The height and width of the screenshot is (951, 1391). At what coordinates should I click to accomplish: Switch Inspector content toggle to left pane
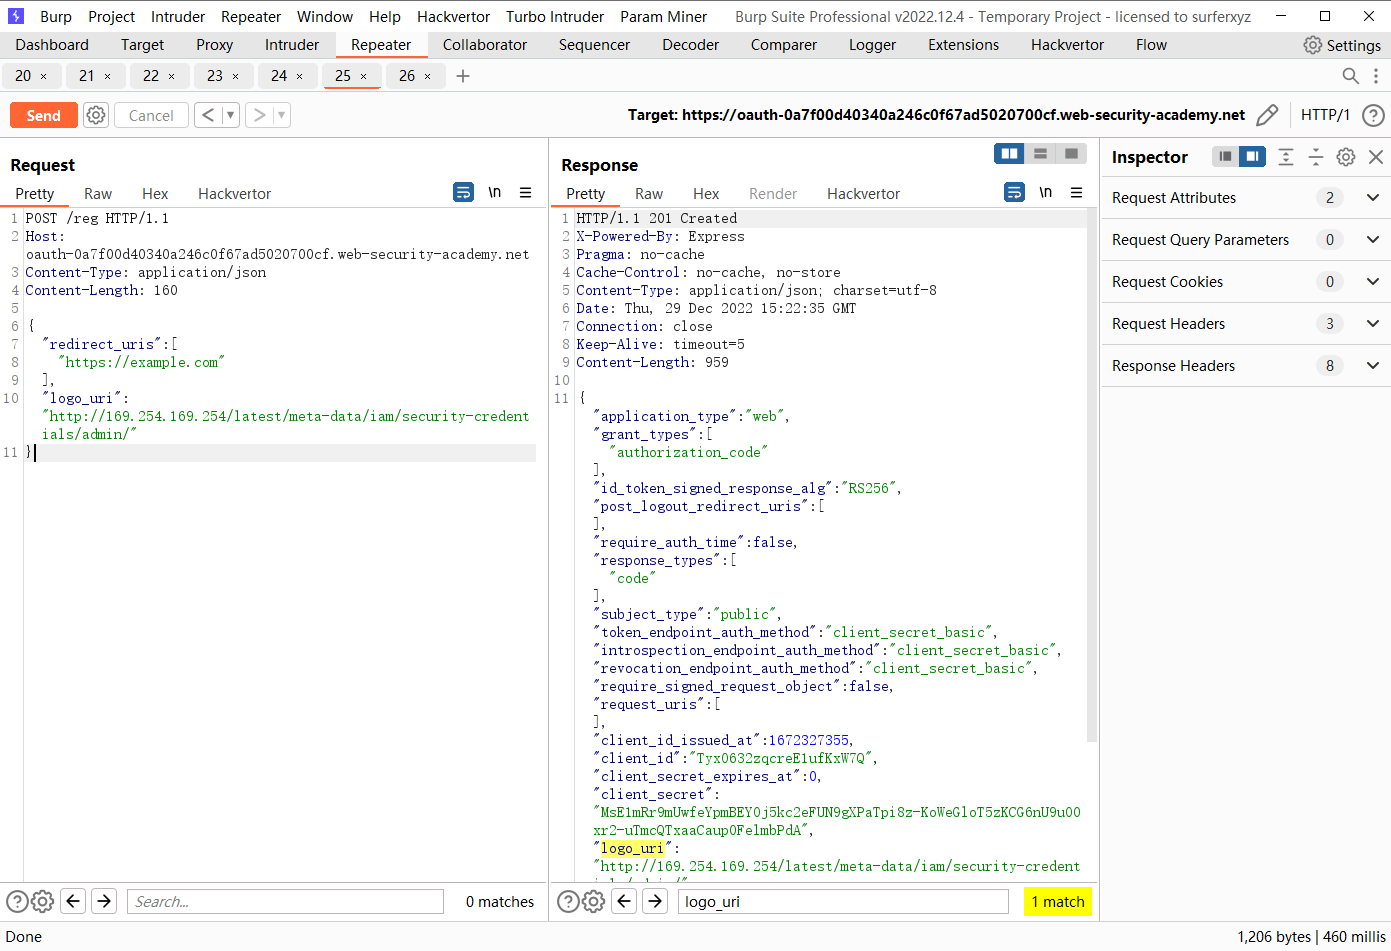coord(1225,156)
